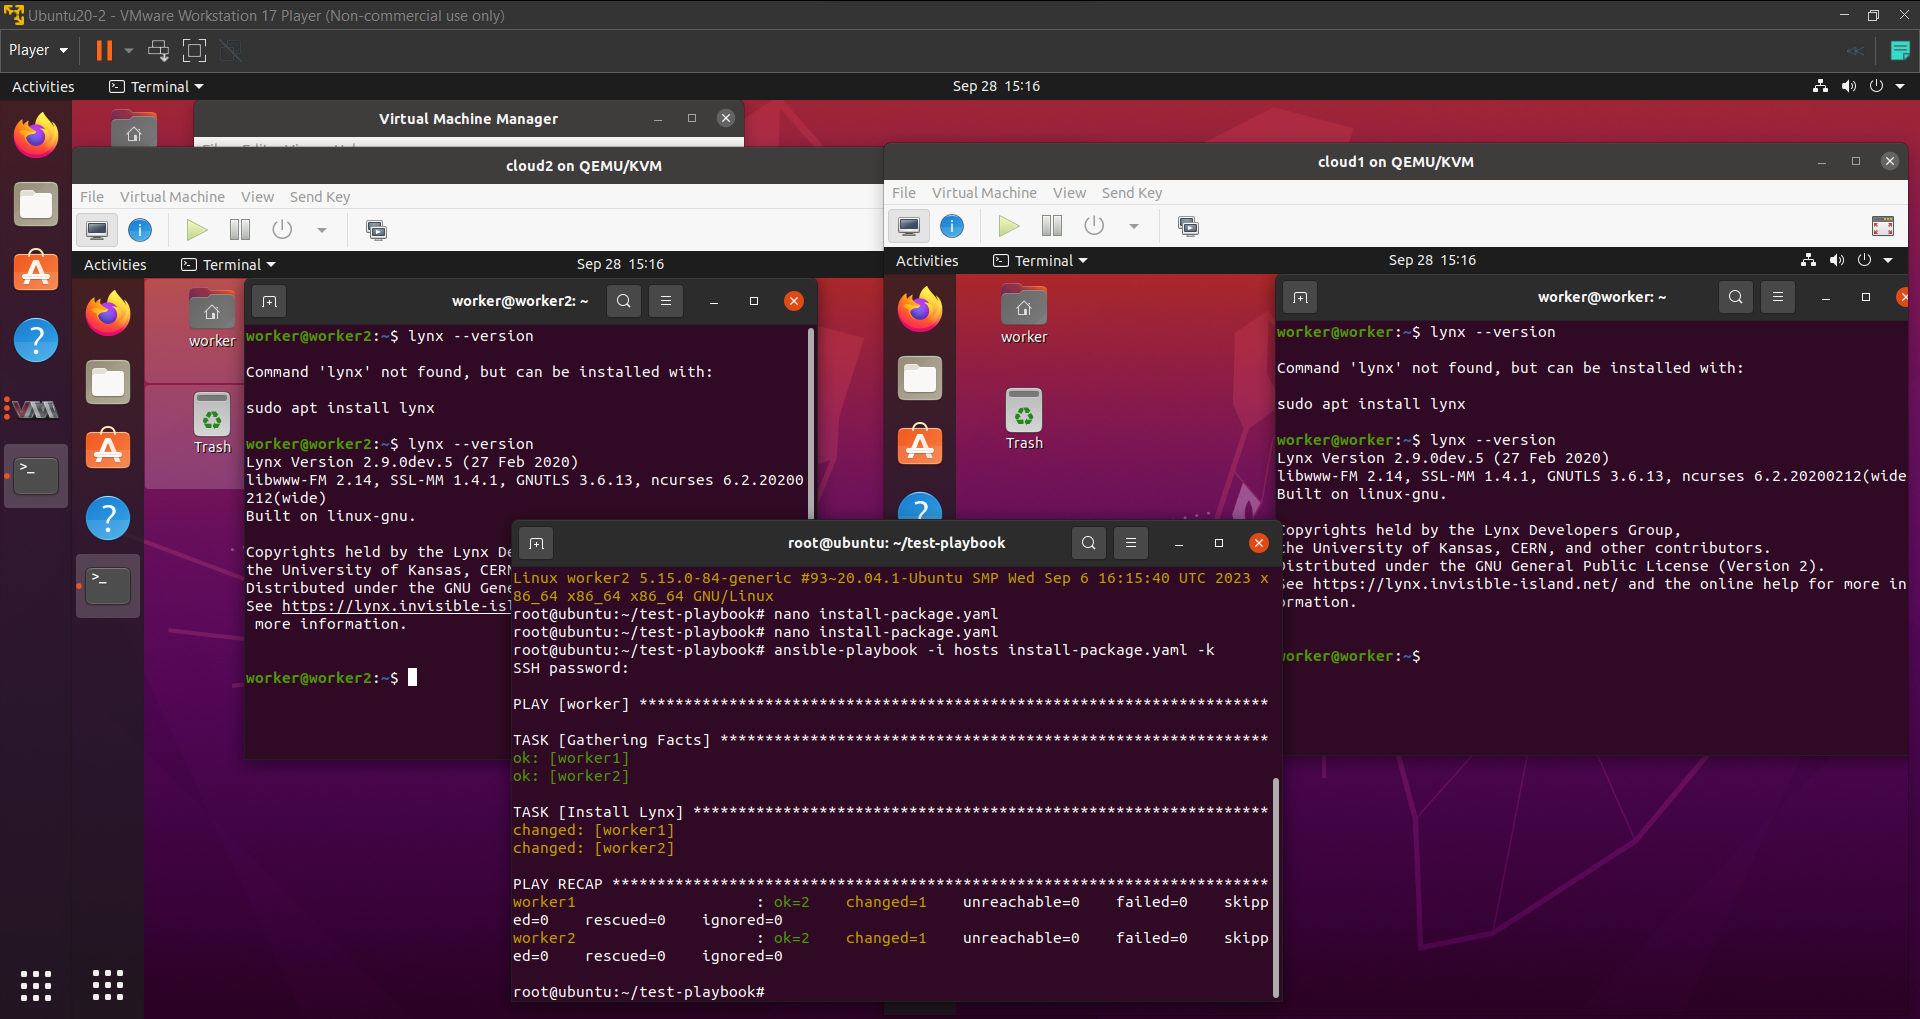Open outer top bar Terminal app menu
This screenshot has width=1920, height=1019.
[x=156, y=87]
